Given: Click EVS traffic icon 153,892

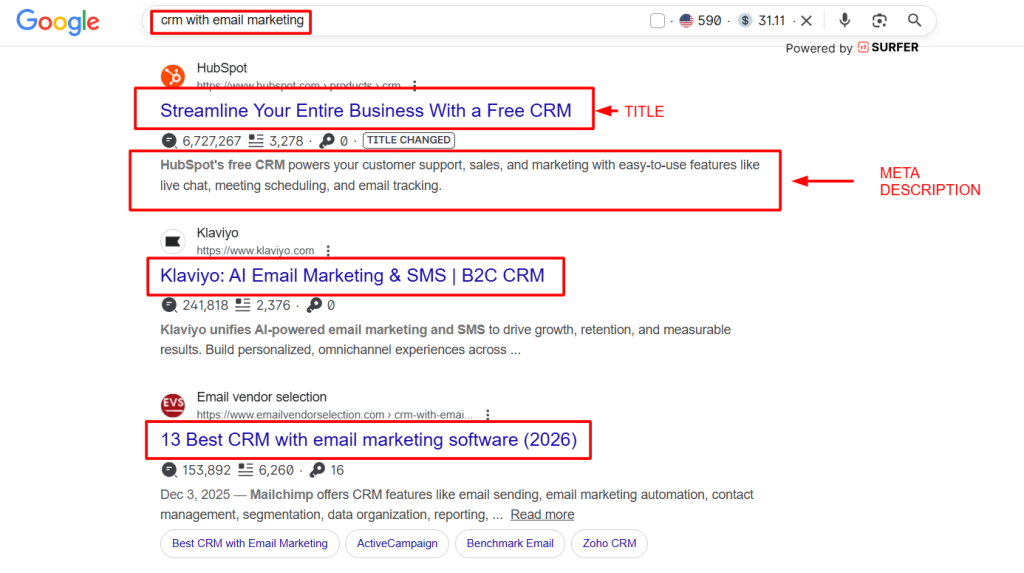Looking at the screenshot, I should coord(169,470).
